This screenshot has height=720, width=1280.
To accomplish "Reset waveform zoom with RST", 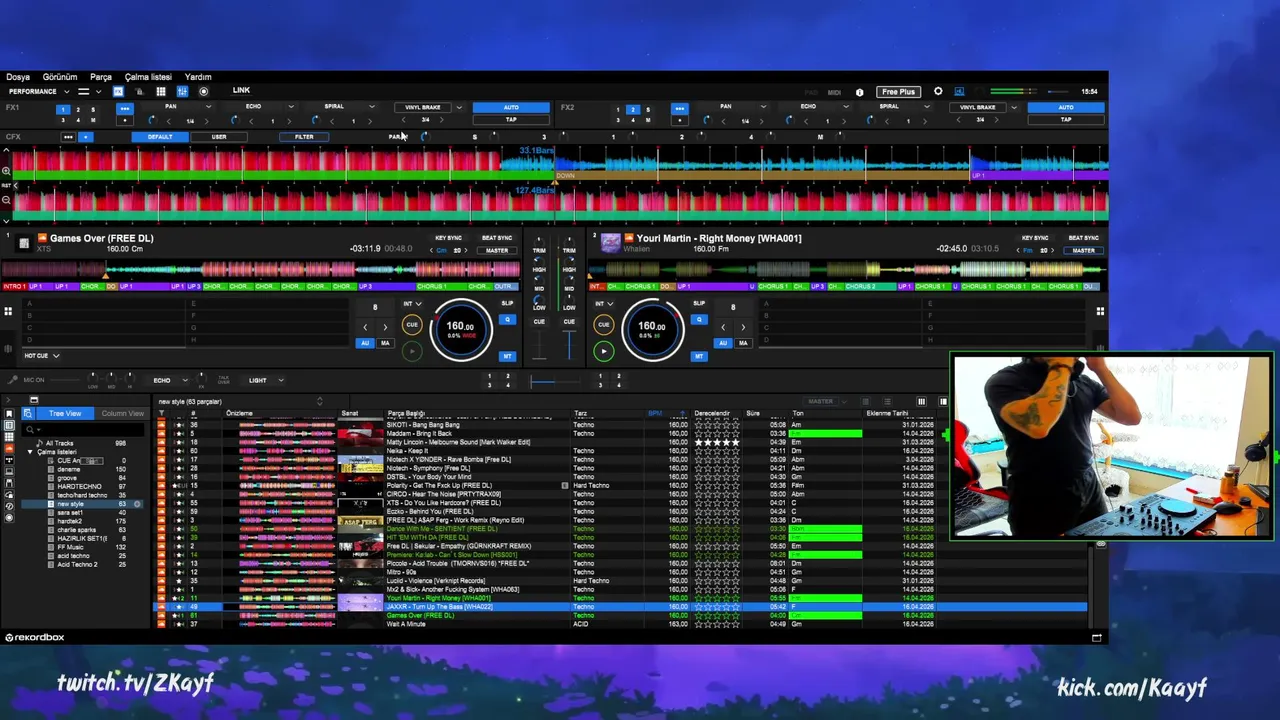I will (6, 186).
